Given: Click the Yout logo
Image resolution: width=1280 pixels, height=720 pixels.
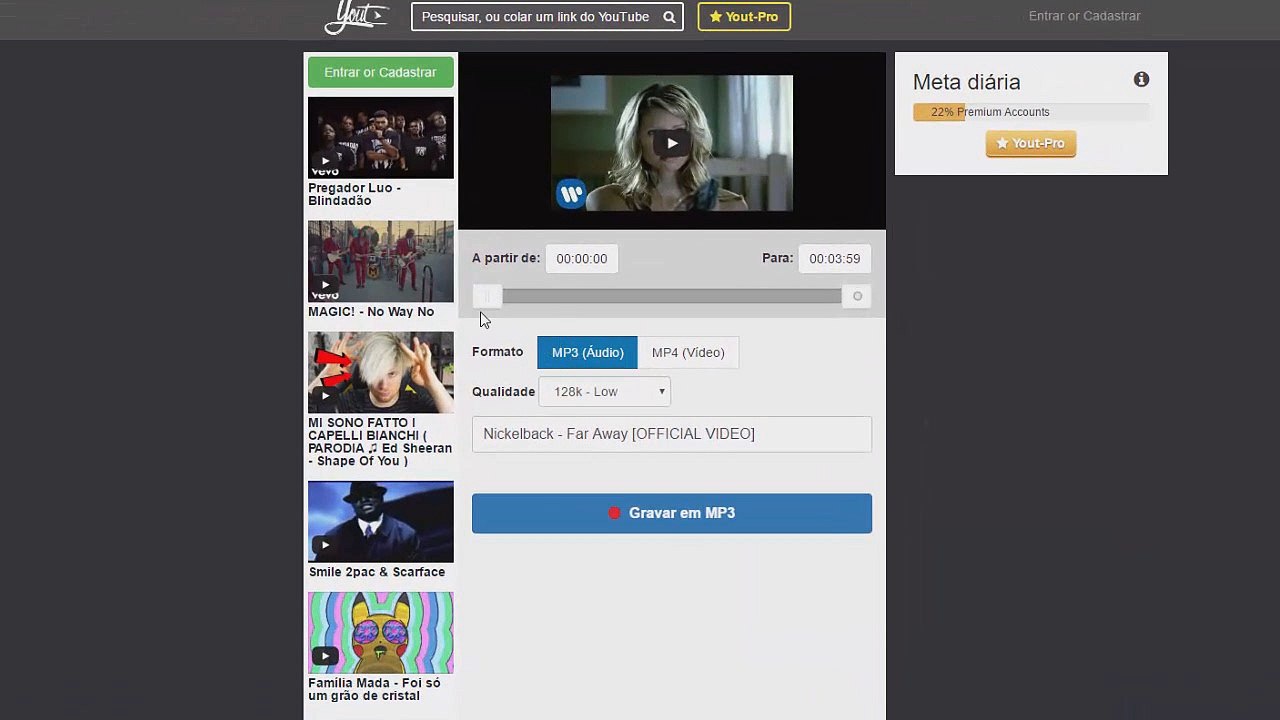Looking at the screenshot, I should [x=355, y=16].
